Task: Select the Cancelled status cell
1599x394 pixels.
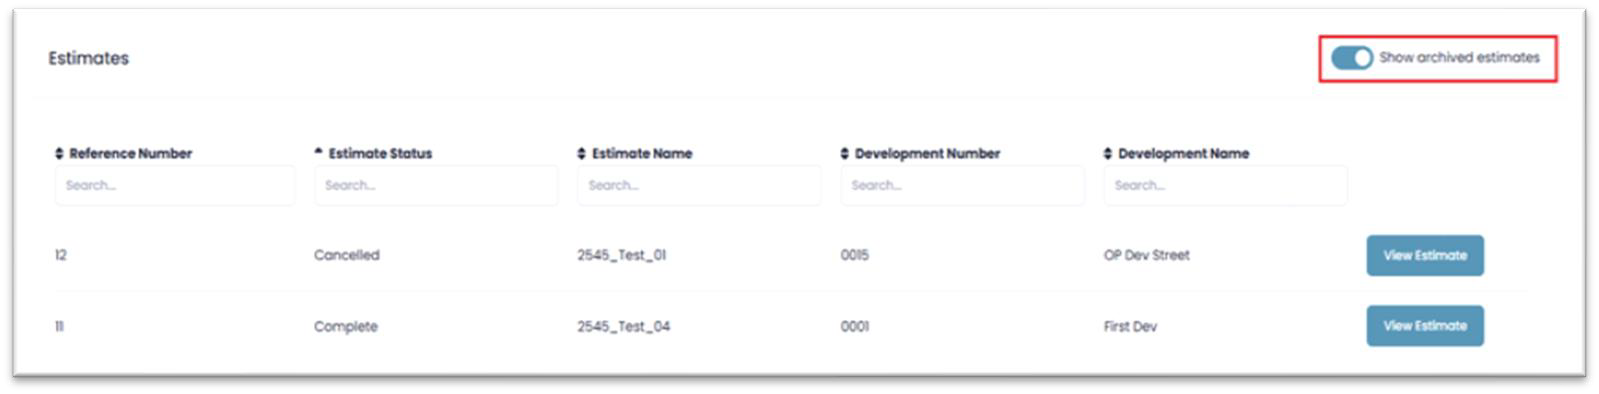Action: (x=347, y=255)
